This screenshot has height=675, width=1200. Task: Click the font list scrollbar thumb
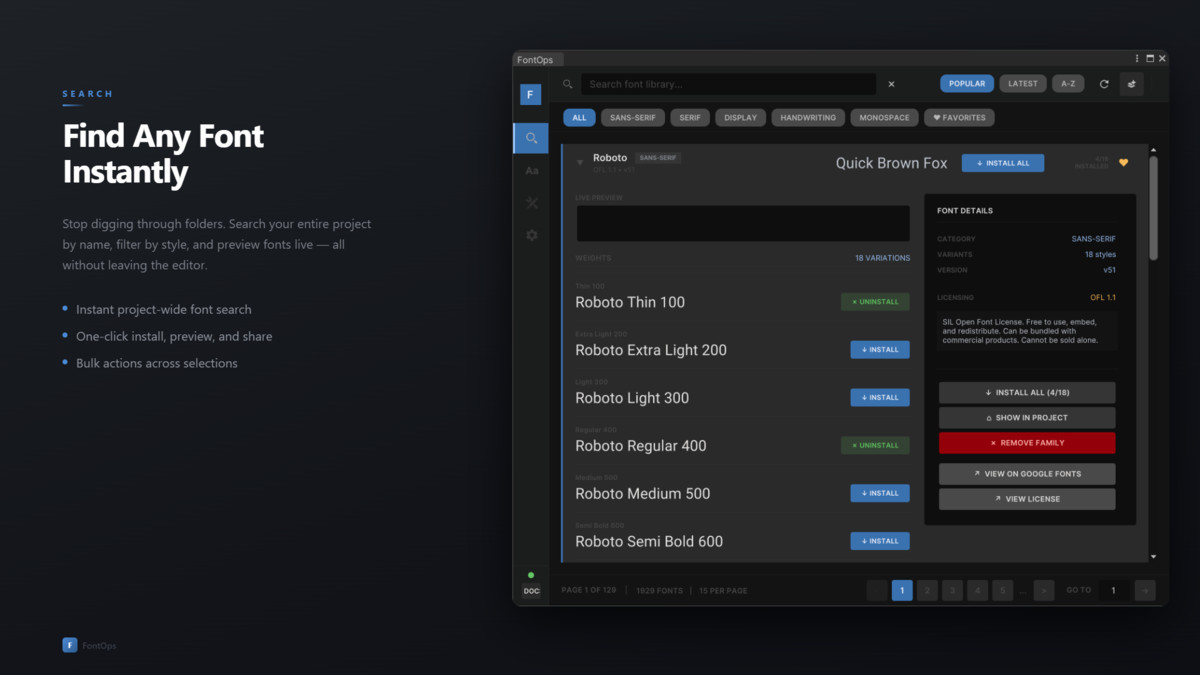pyautogui.click(x=1154, y=208)
